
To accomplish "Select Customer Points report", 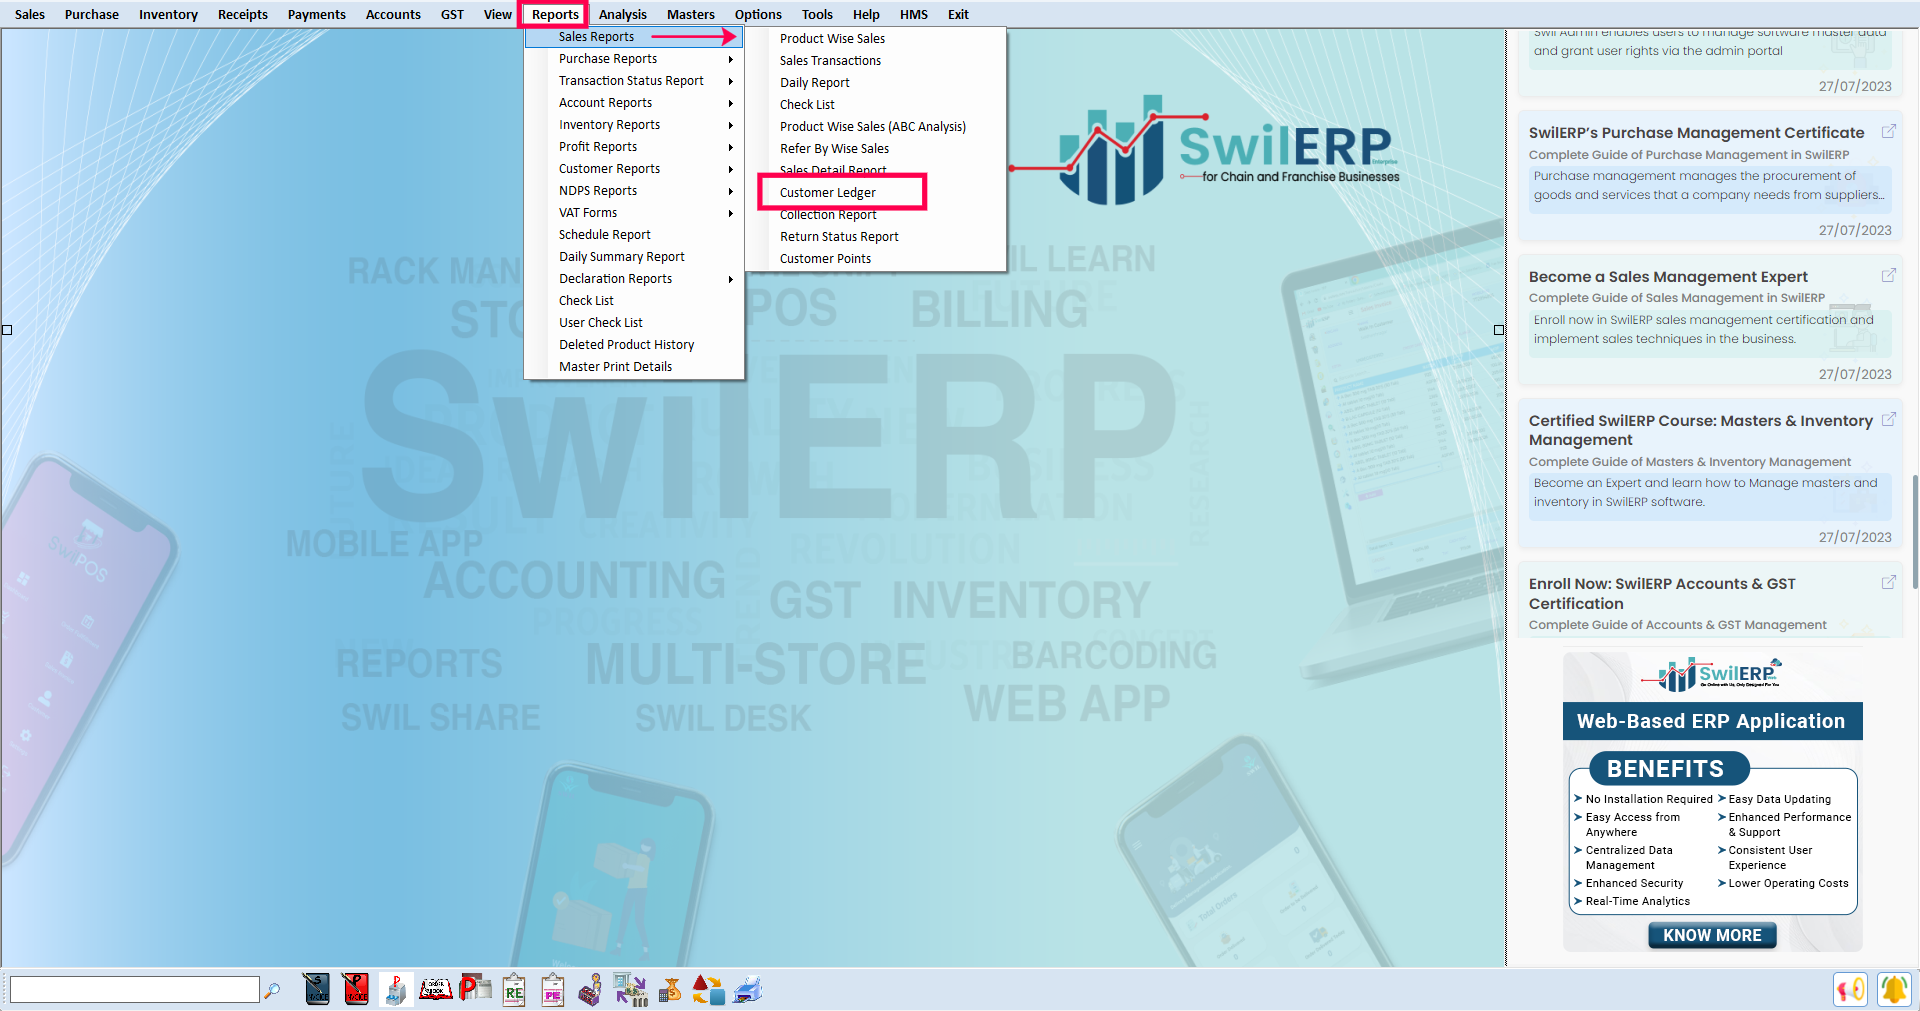I will click(825, 259).
